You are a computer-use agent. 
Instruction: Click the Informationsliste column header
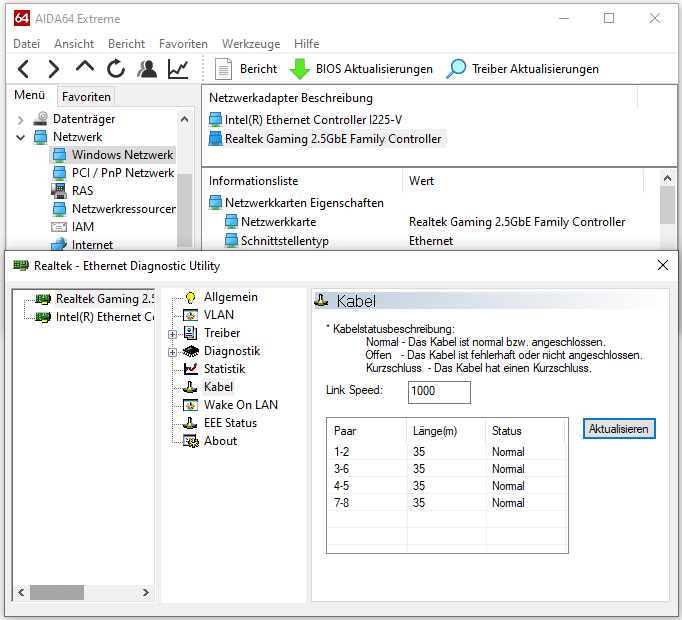point(253,181)
